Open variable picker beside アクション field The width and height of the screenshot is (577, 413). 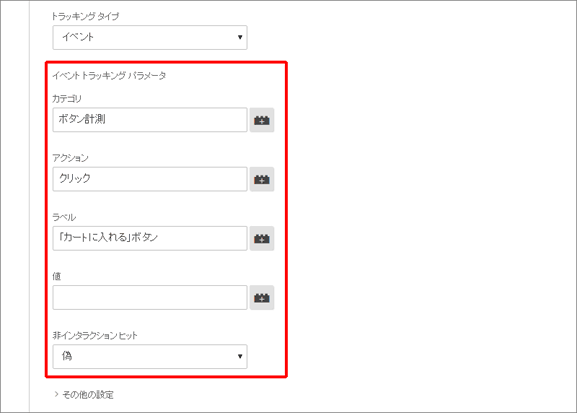pos(262,179)
